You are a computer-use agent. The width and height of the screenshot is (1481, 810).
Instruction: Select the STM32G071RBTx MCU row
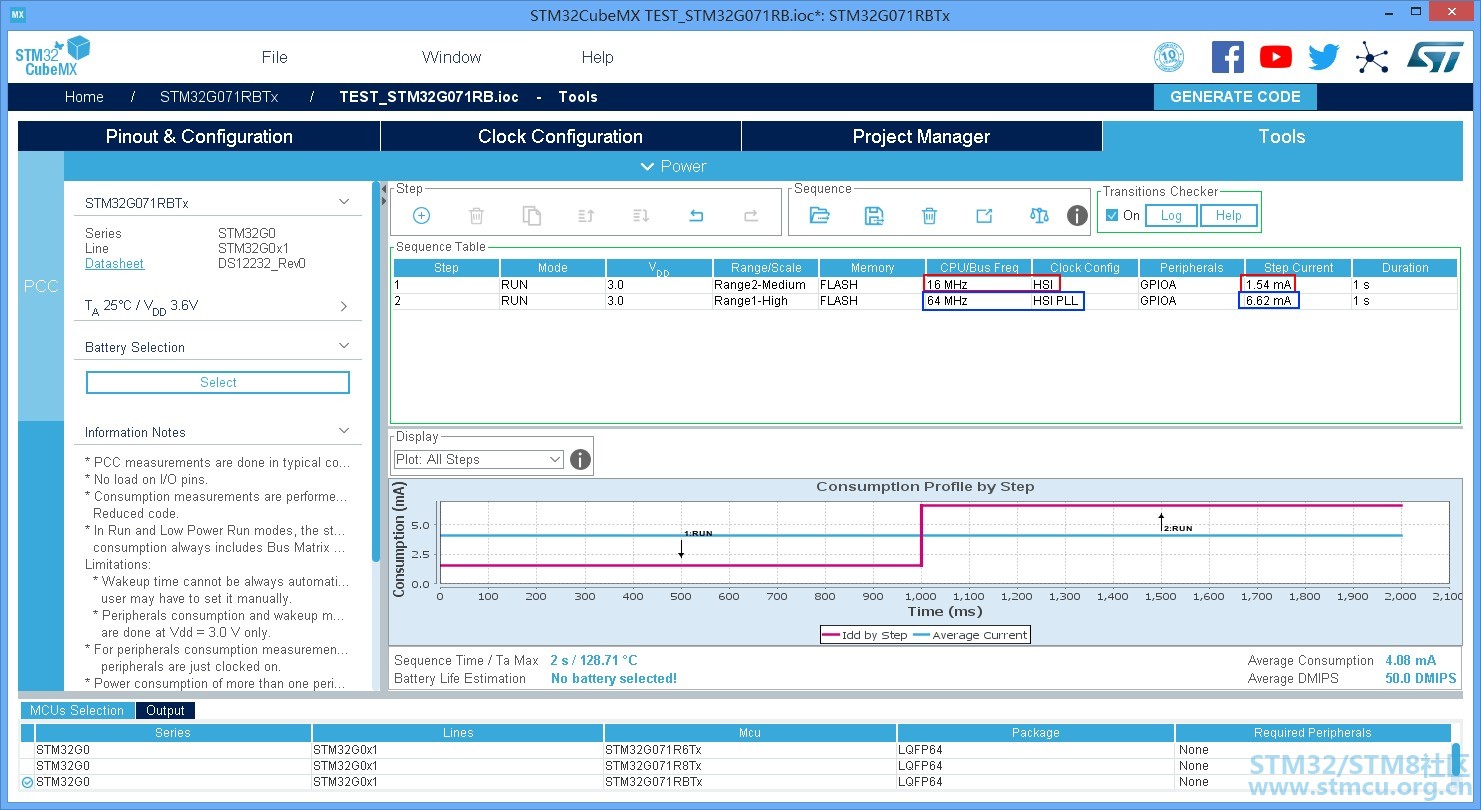pyautogui.click(x=735, y=782)
